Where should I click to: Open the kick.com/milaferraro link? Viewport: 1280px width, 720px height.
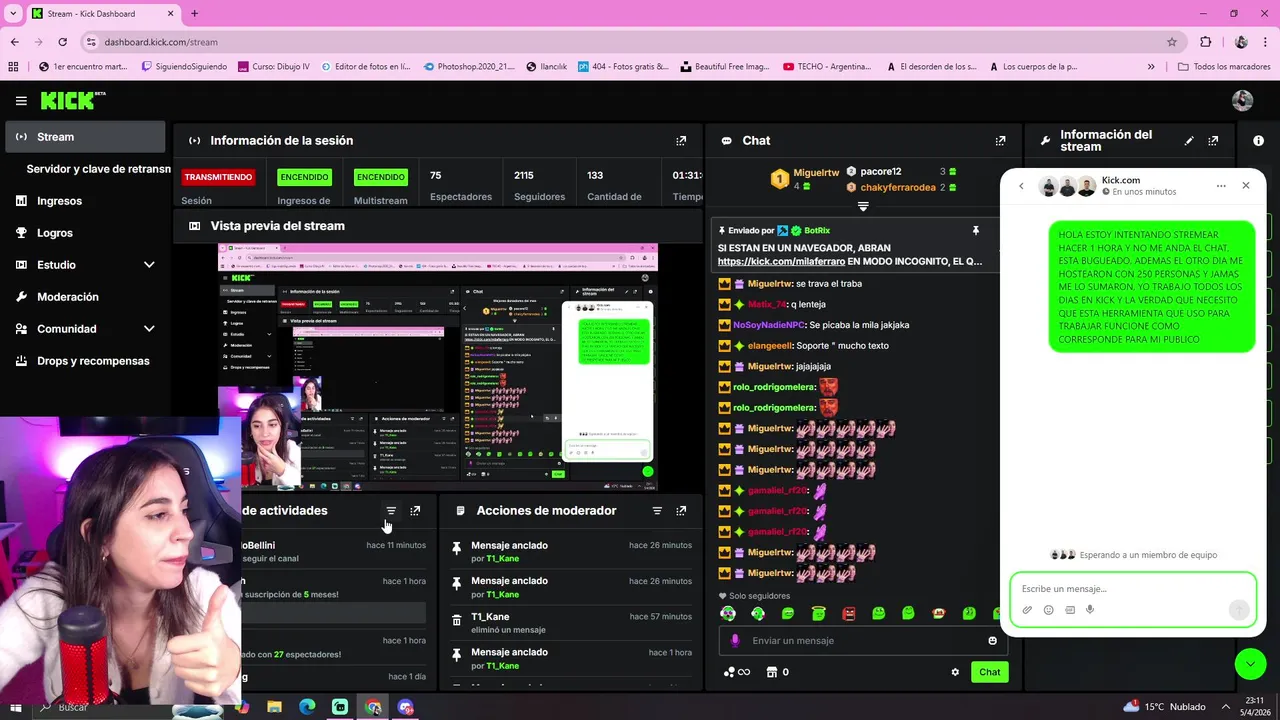[x=781, y=261]
